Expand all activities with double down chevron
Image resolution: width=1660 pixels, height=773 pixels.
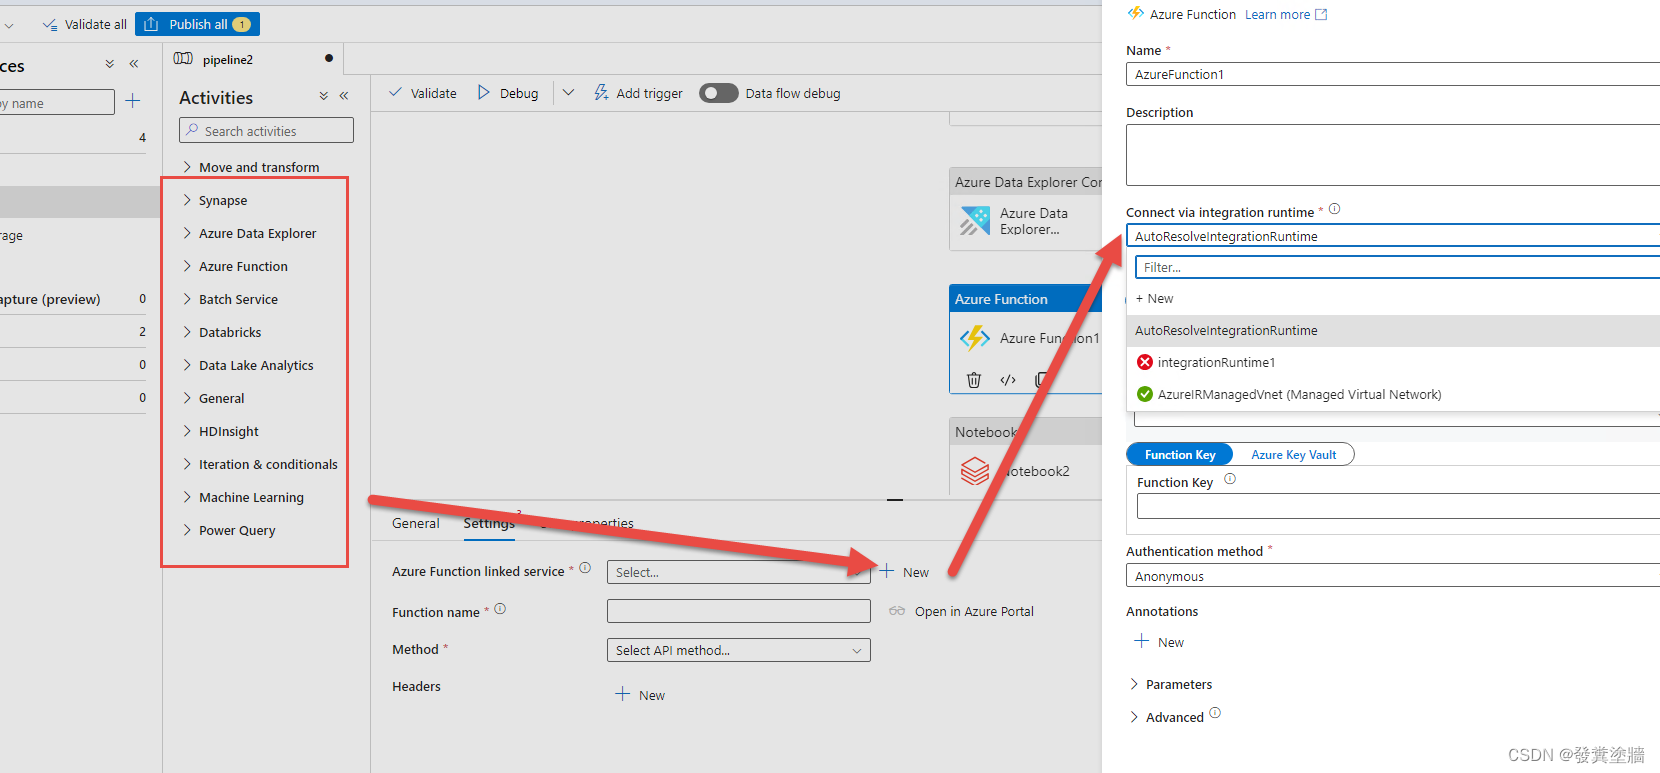[x=323, y=96]
